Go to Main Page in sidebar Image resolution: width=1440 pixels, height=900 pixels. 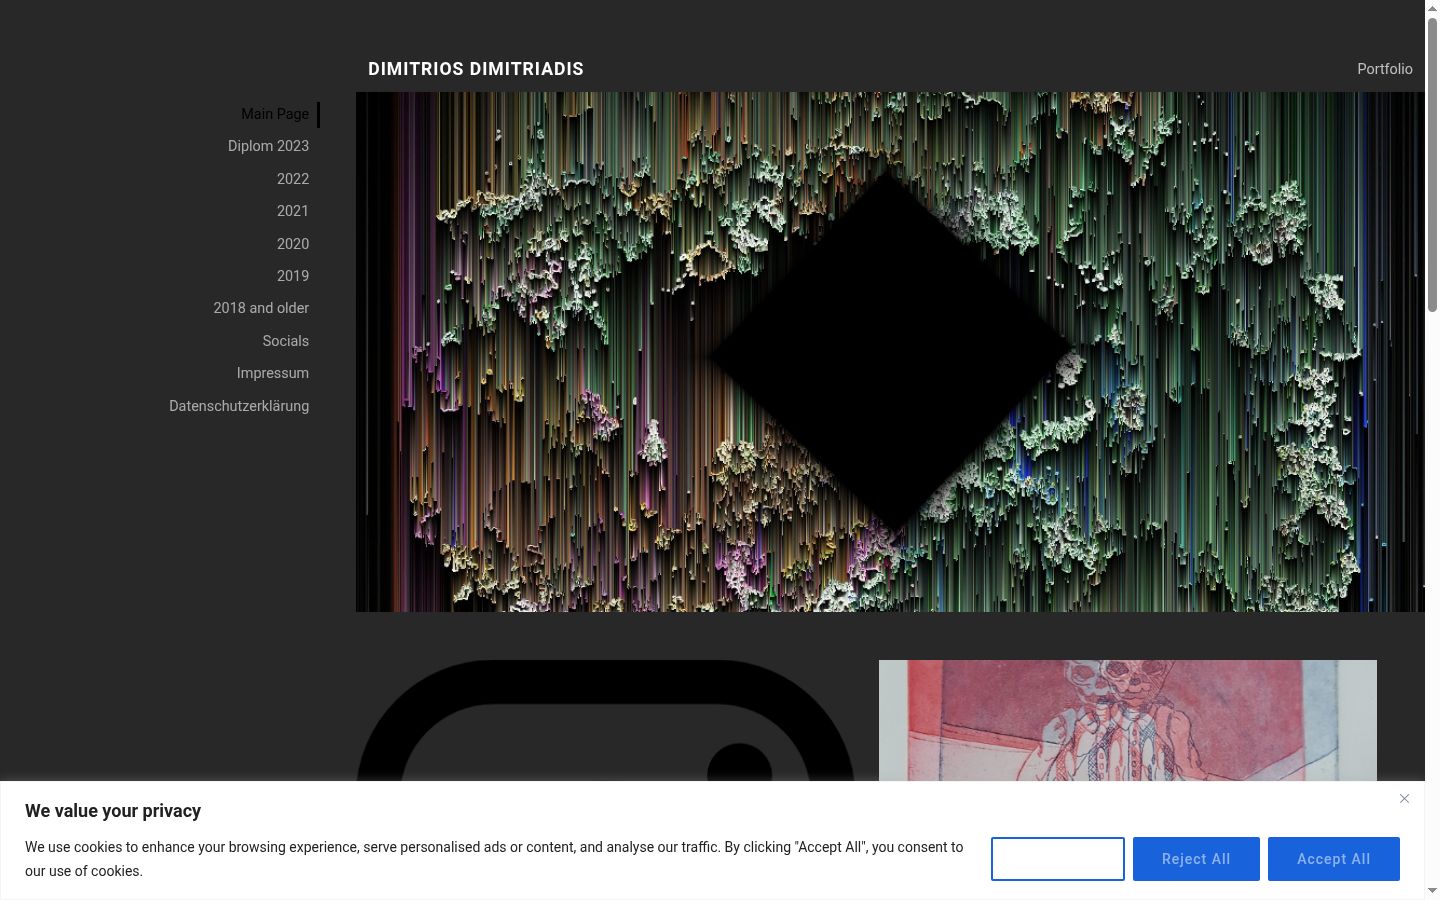(x=275, y=114)
